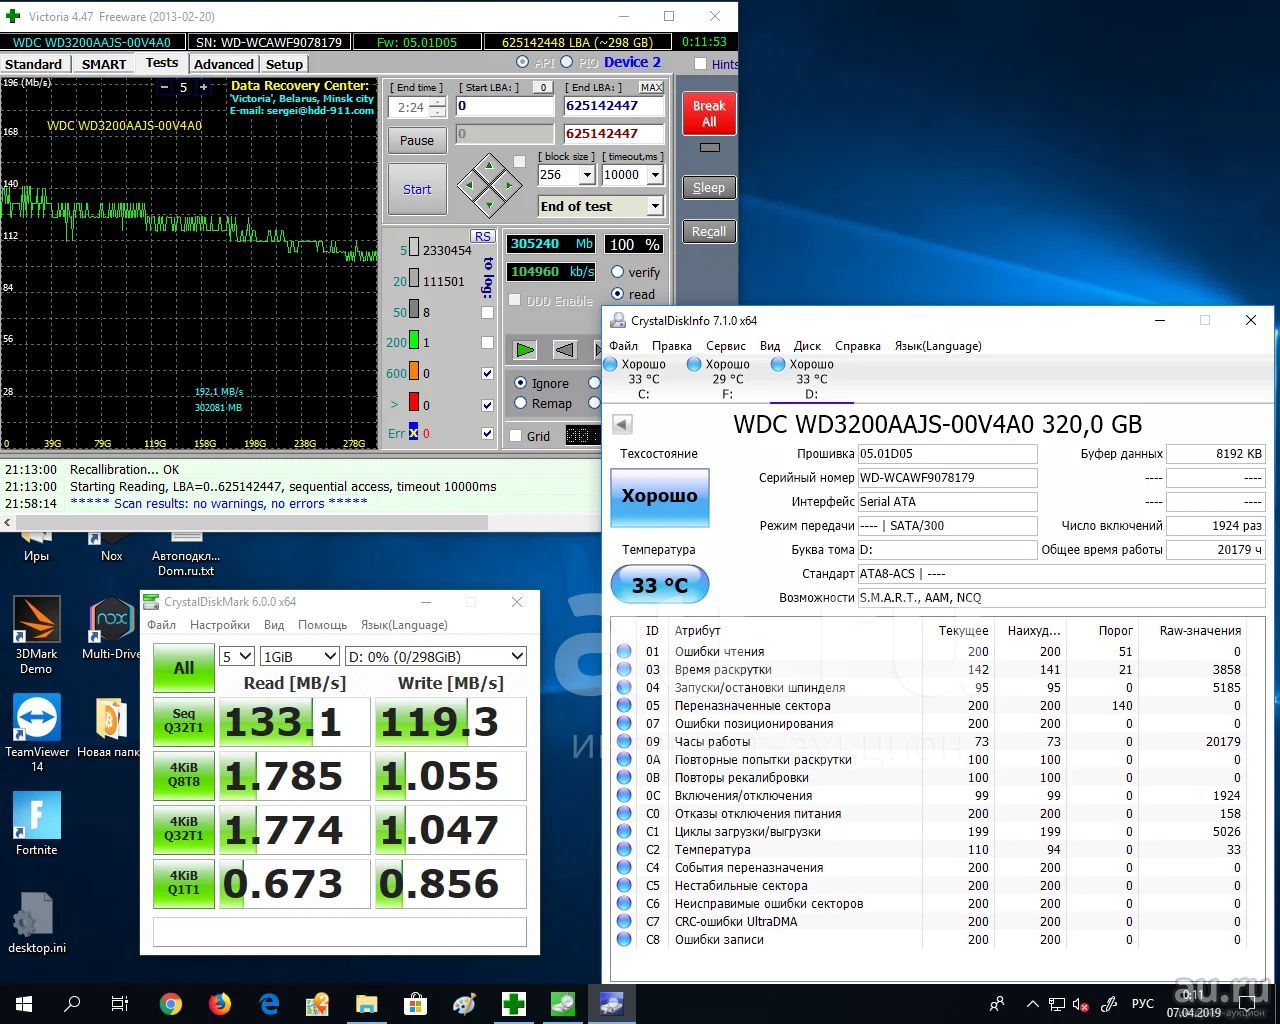Toggle log checkbox for 600 ms blocks
The image size is (1280, 1024).
pyautogui.click(x=487, y=374)
